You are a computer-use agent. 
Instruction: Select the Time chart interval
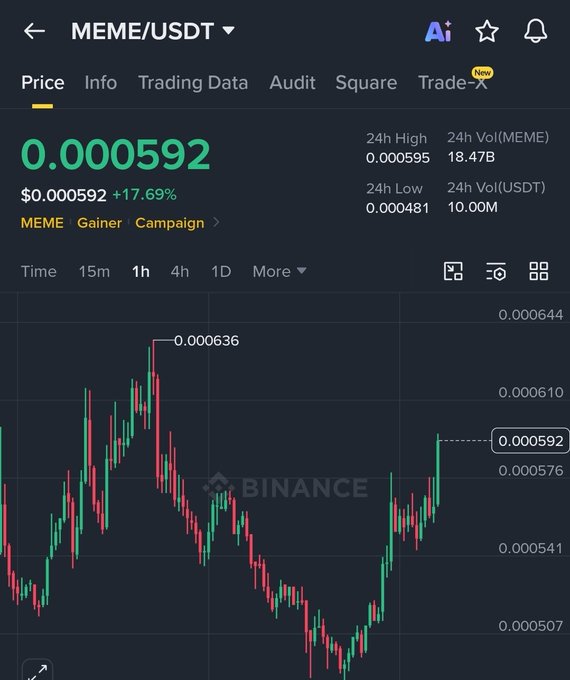[x=39, y=271]
